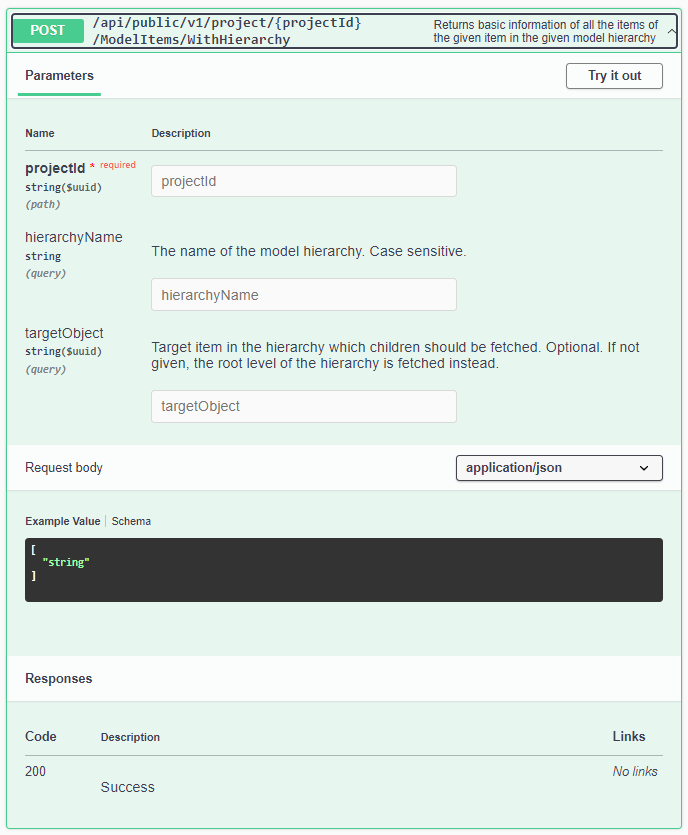Click the Responses section header
Image resolution: width=688 pixels, height=835 pixels.
tap(58, 678)
